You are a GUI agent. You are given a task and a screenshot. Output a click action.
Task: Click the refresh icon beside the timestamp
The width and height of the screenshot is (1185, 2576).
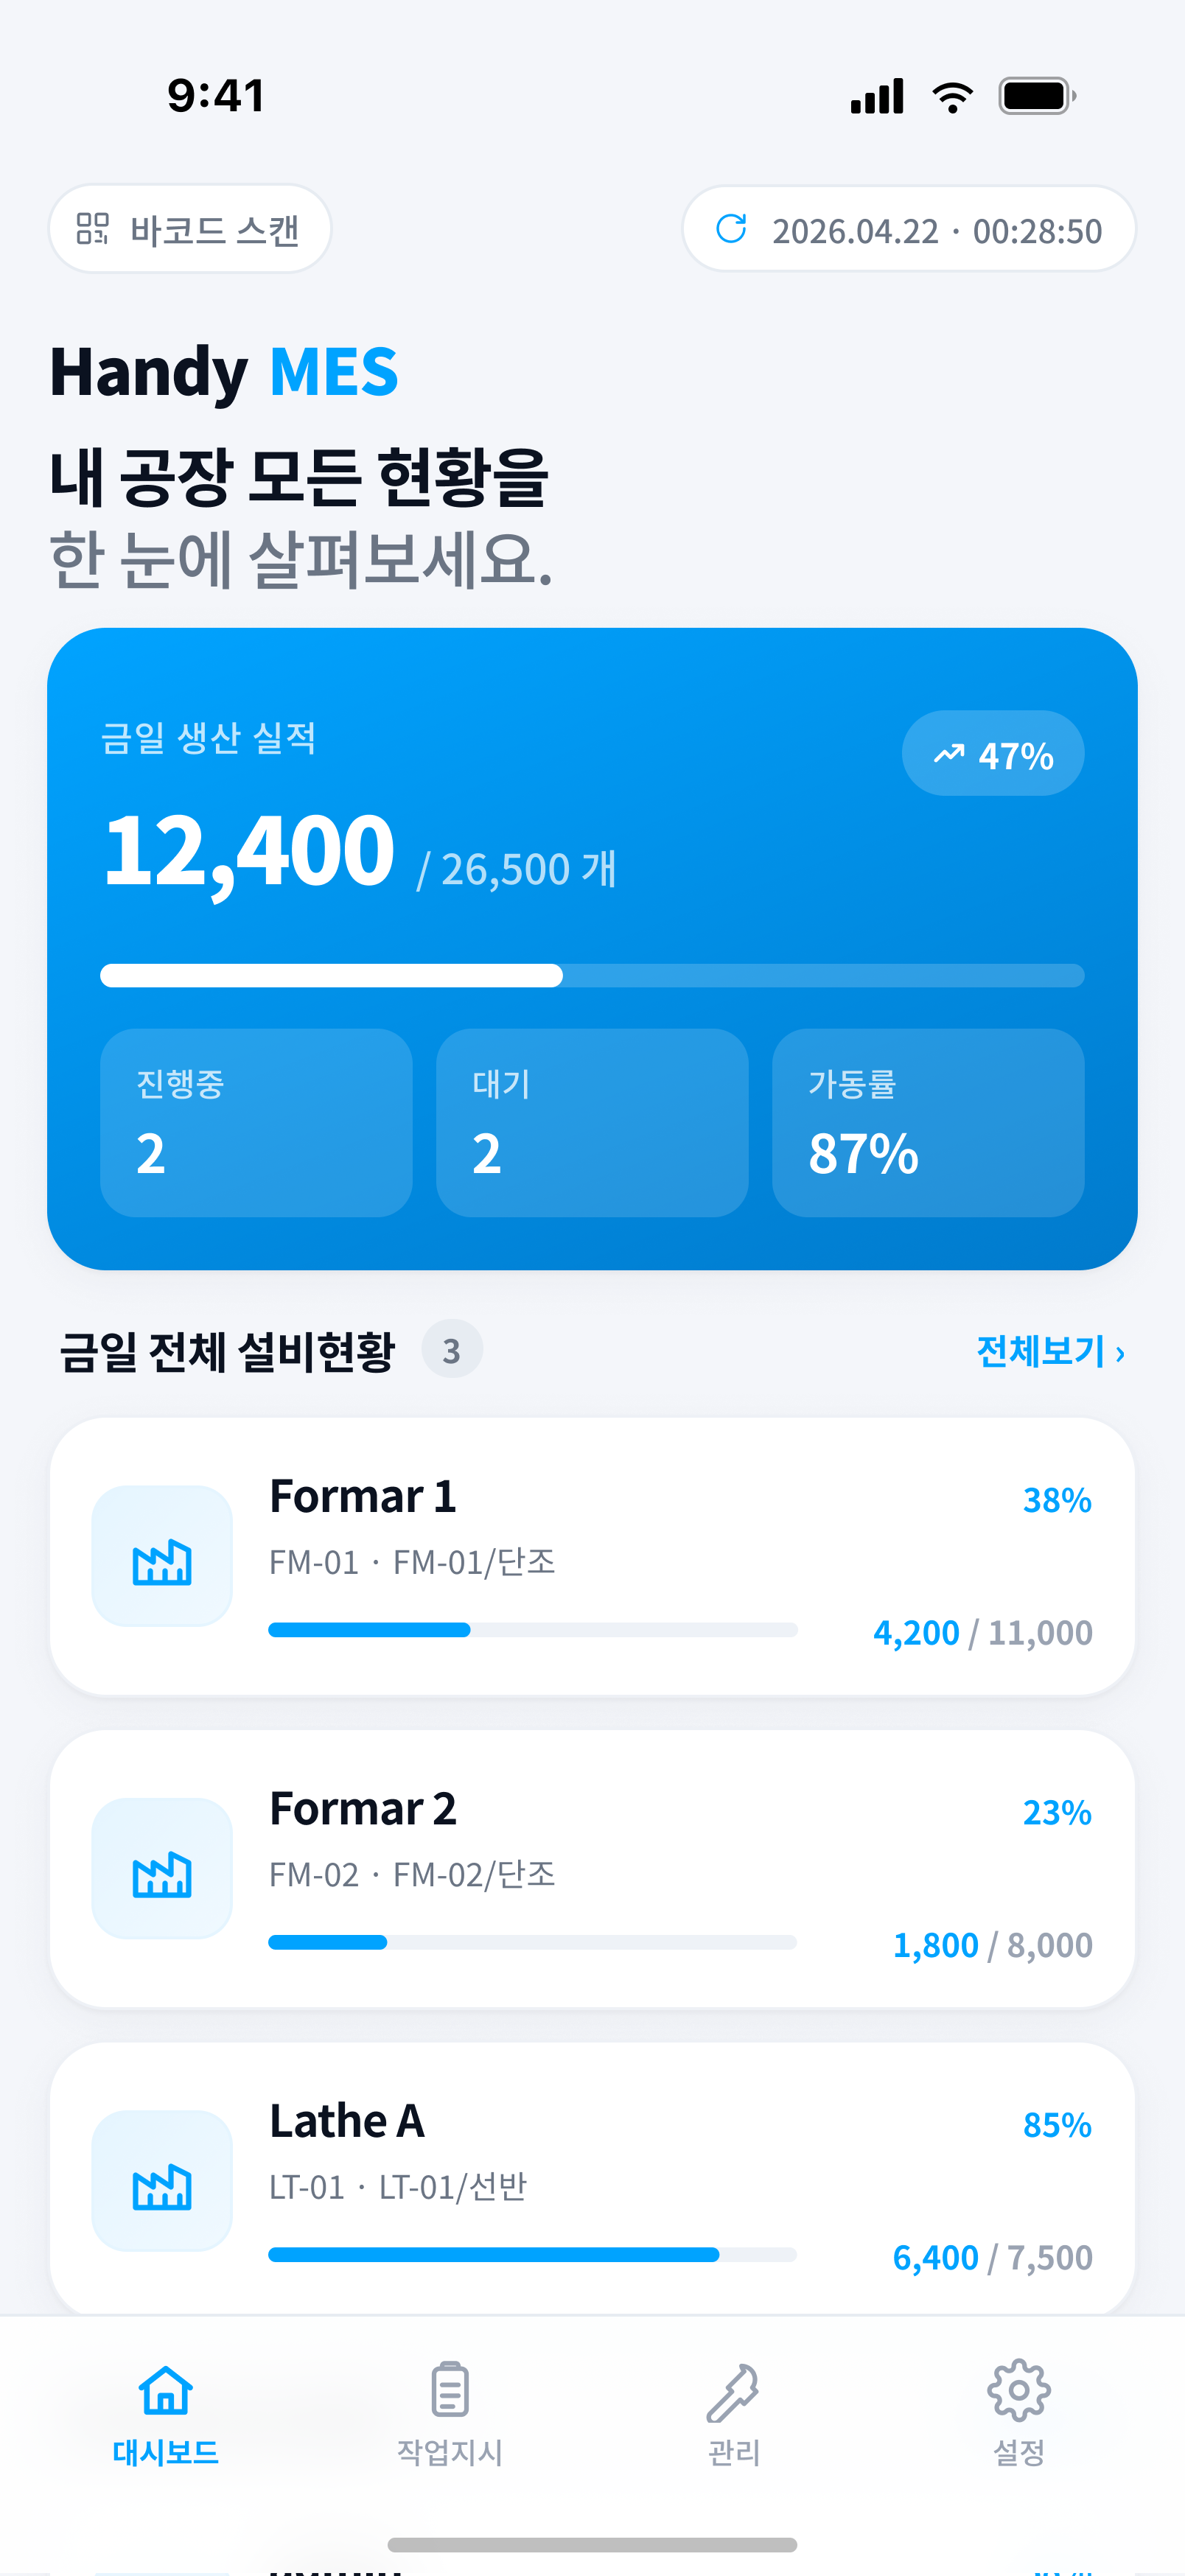pyautogui.click(x=731, y=229)
